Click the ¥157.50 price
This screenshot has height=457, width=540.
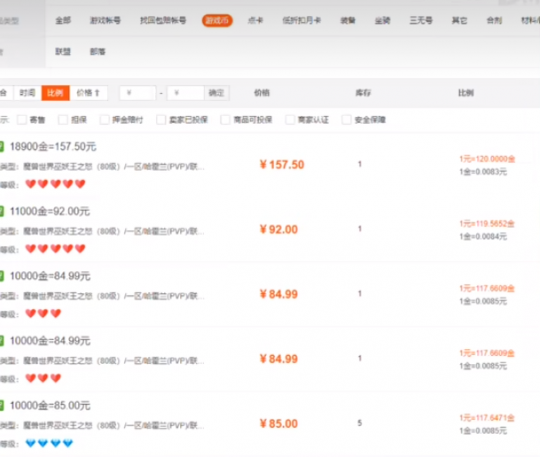[x=282, y=165]
